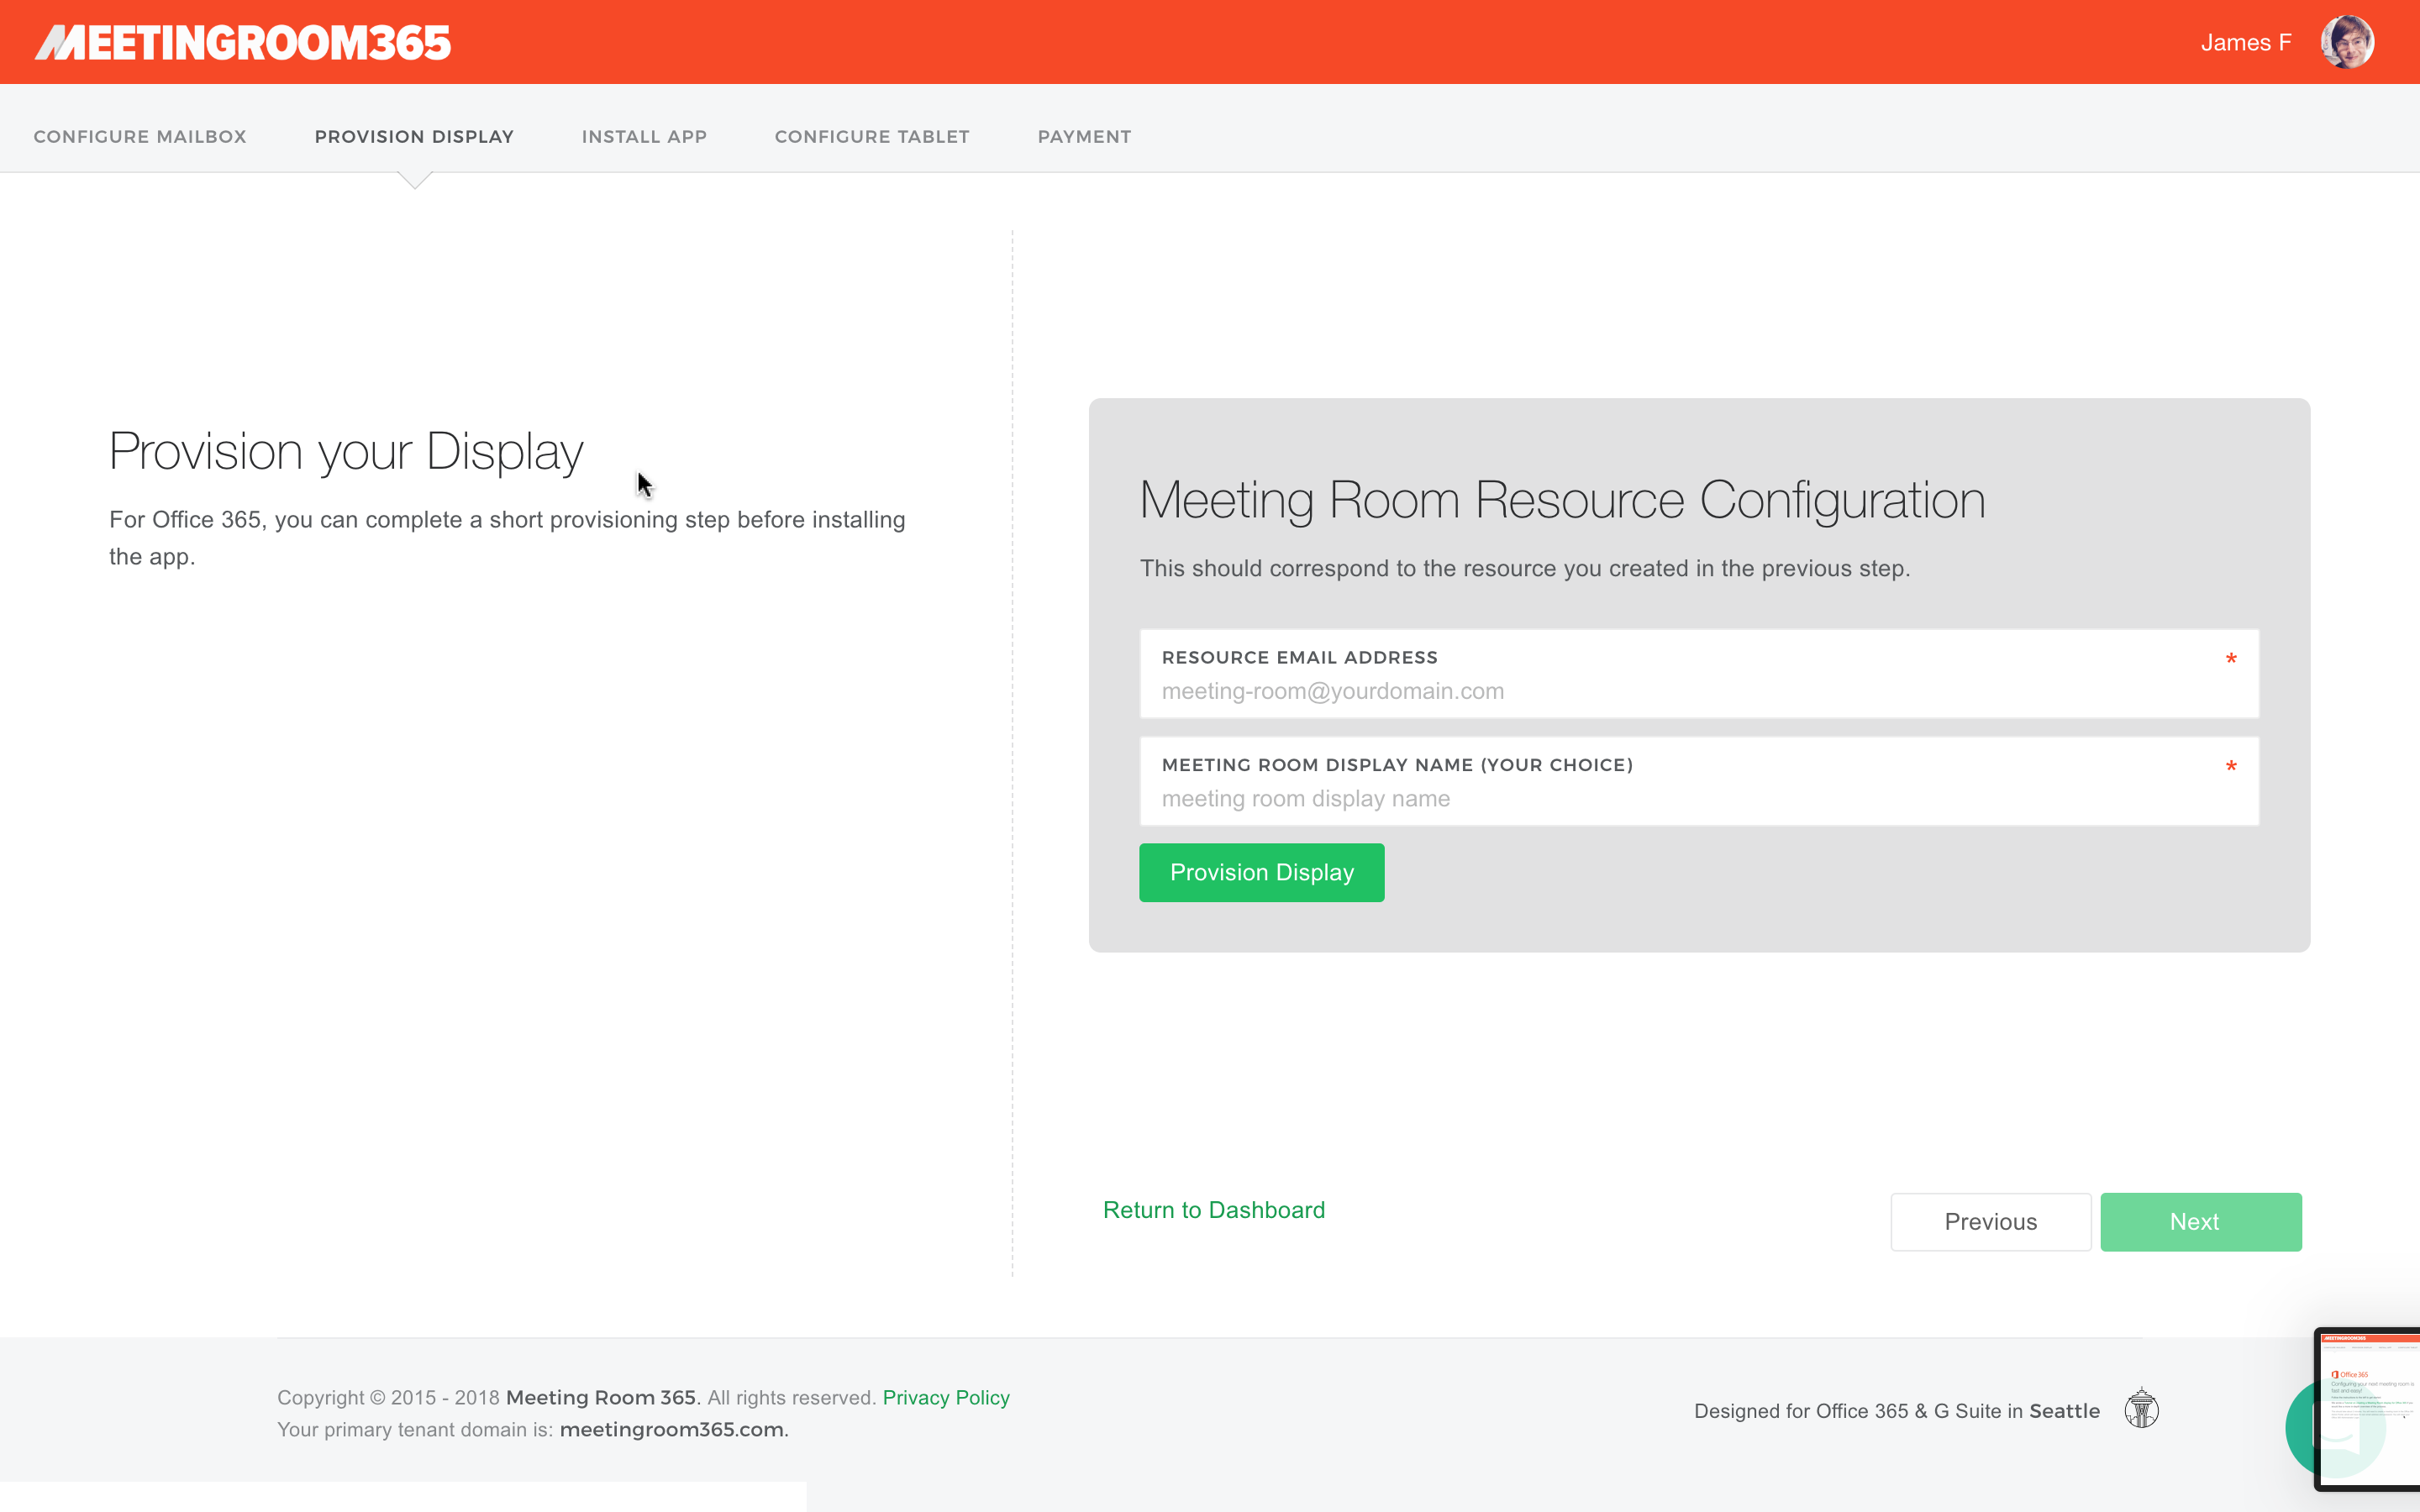The width and height of the screenshot is (2420, 1512).
Task: Open the James F profile avatar
Action: tap(2347, 42)
